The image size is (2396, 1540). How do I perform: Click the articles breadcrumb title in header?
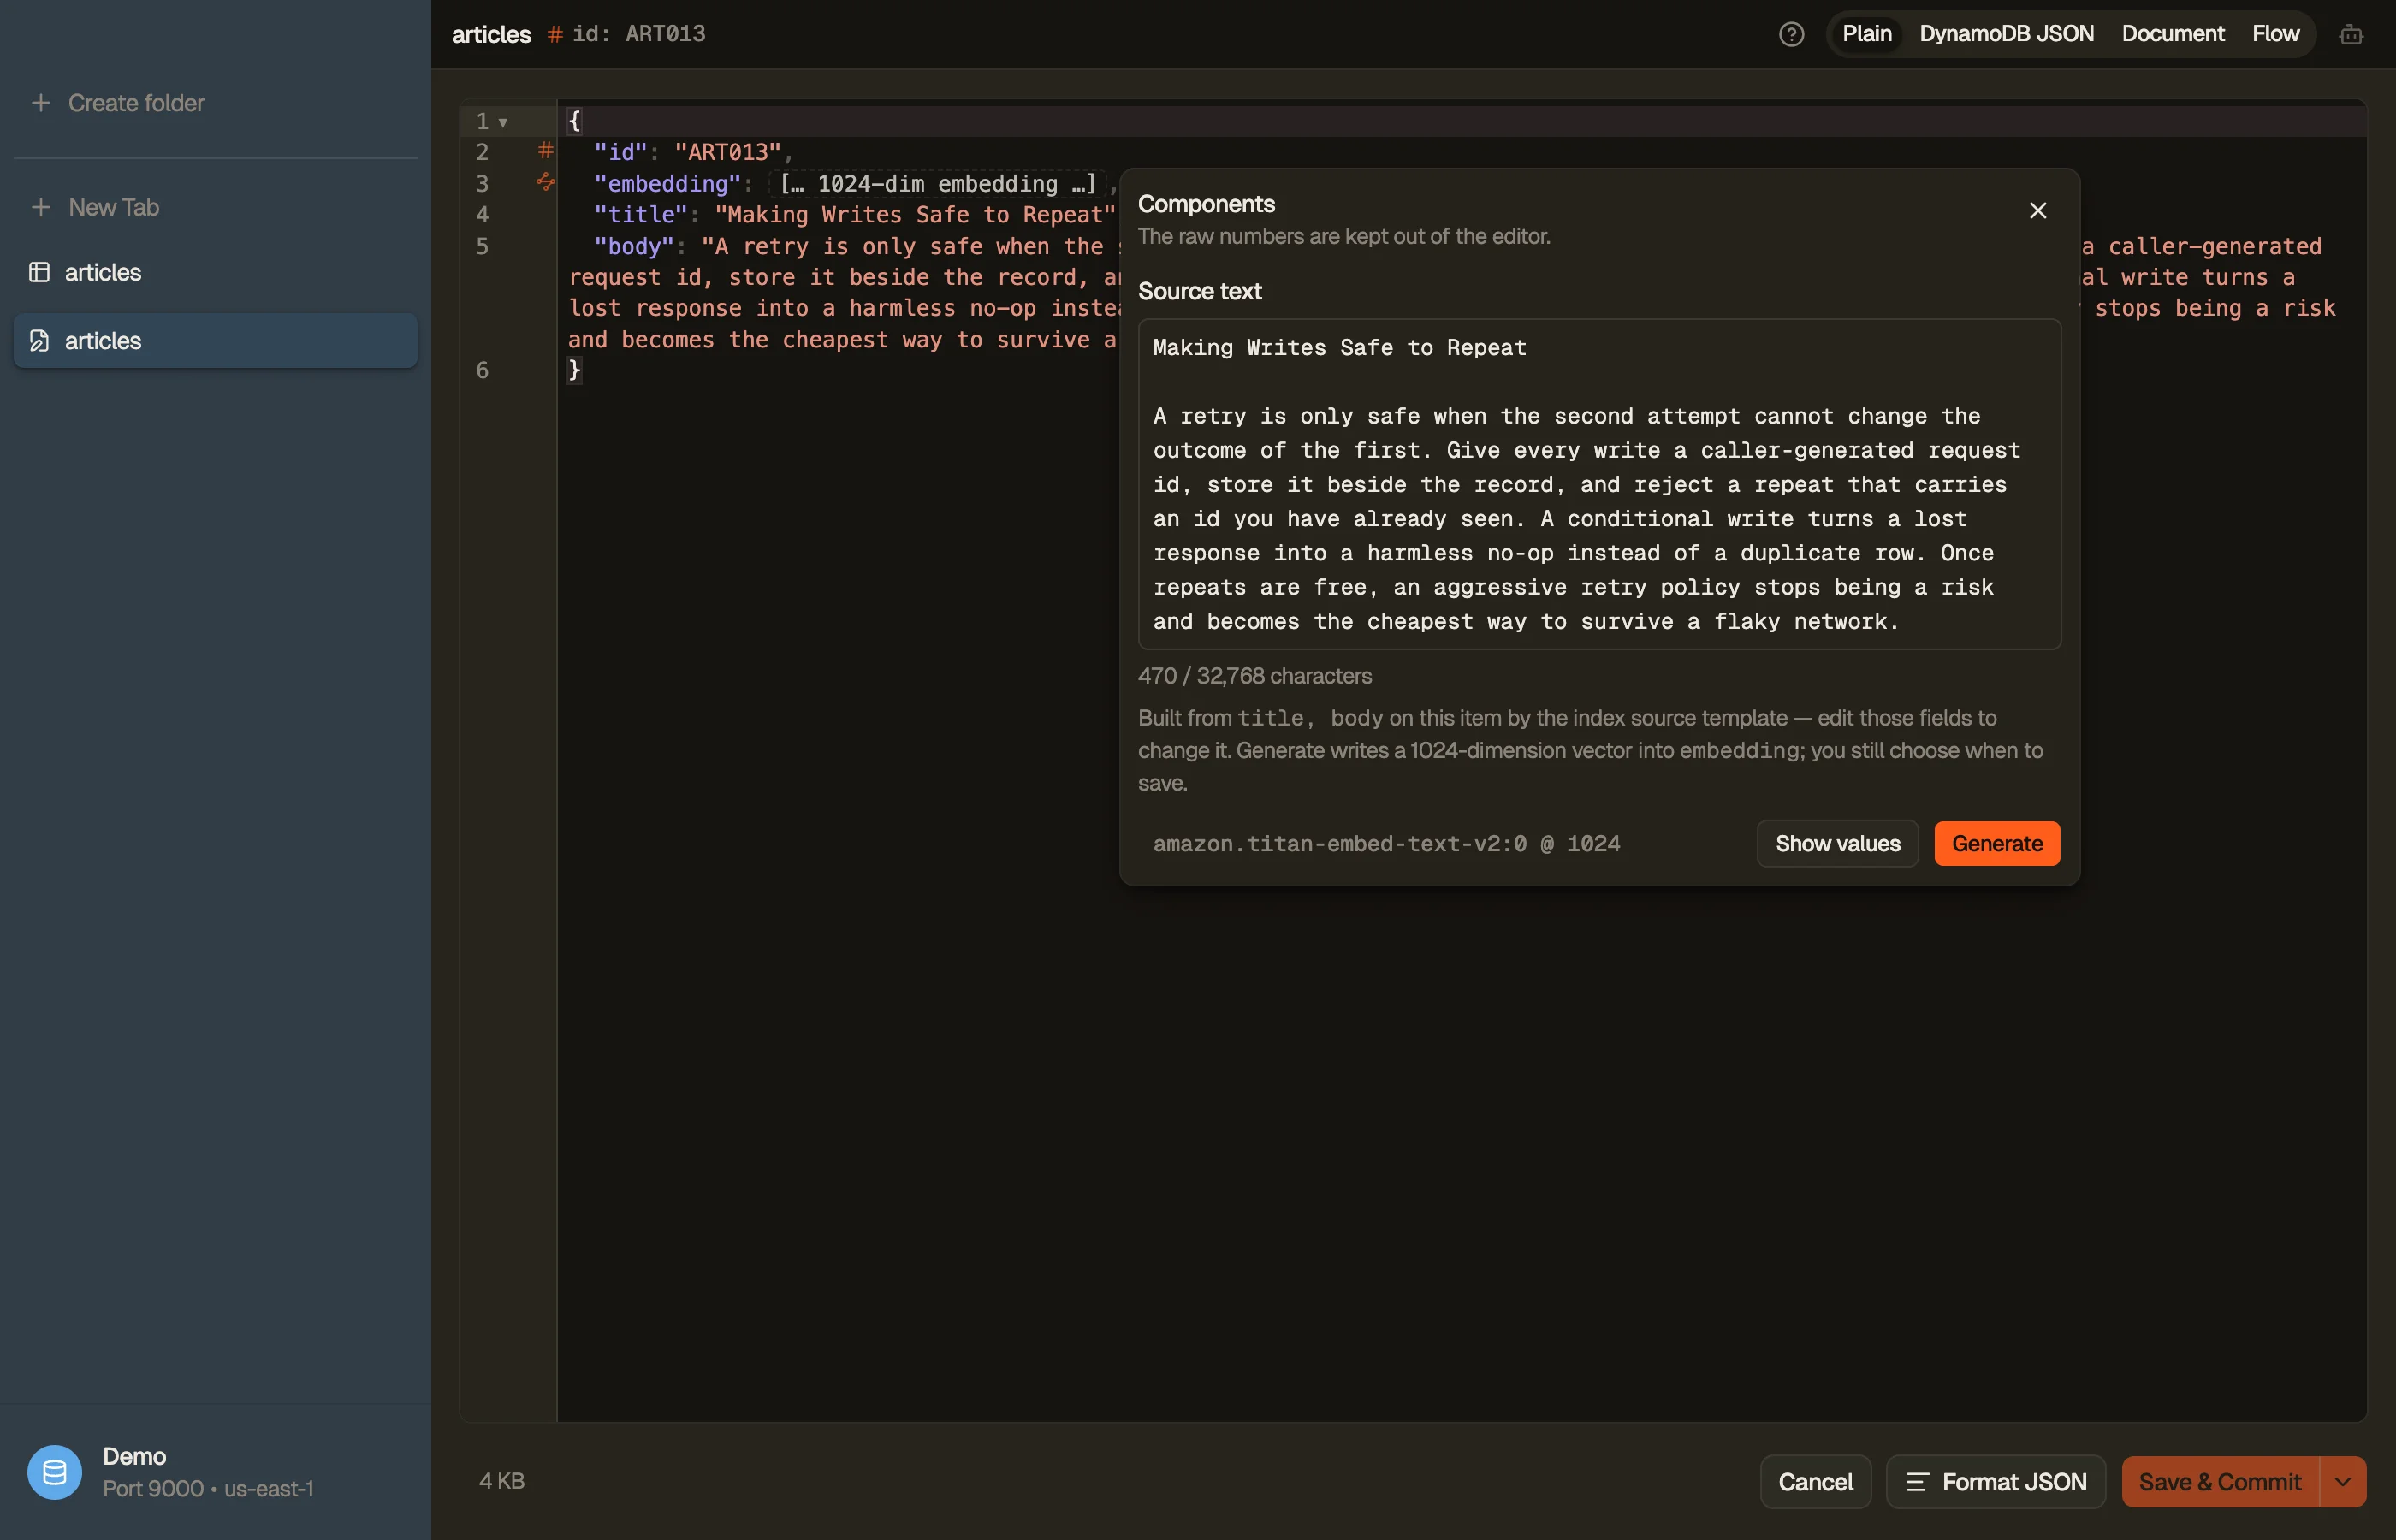[x=491, y=34]
